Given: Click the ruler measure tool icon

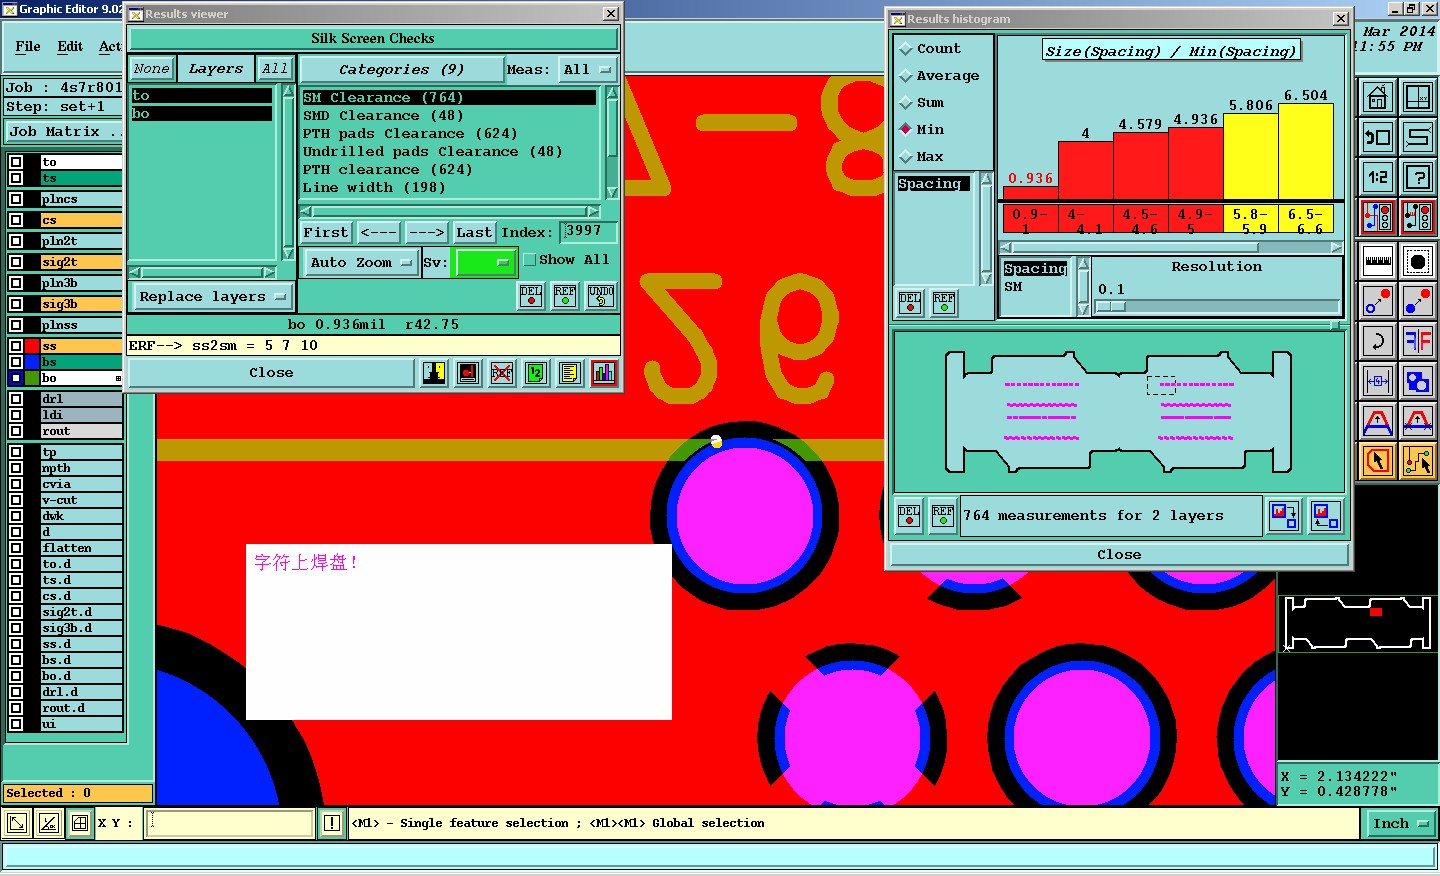Looking at the screenshot, I should [x=1378, y=261].
